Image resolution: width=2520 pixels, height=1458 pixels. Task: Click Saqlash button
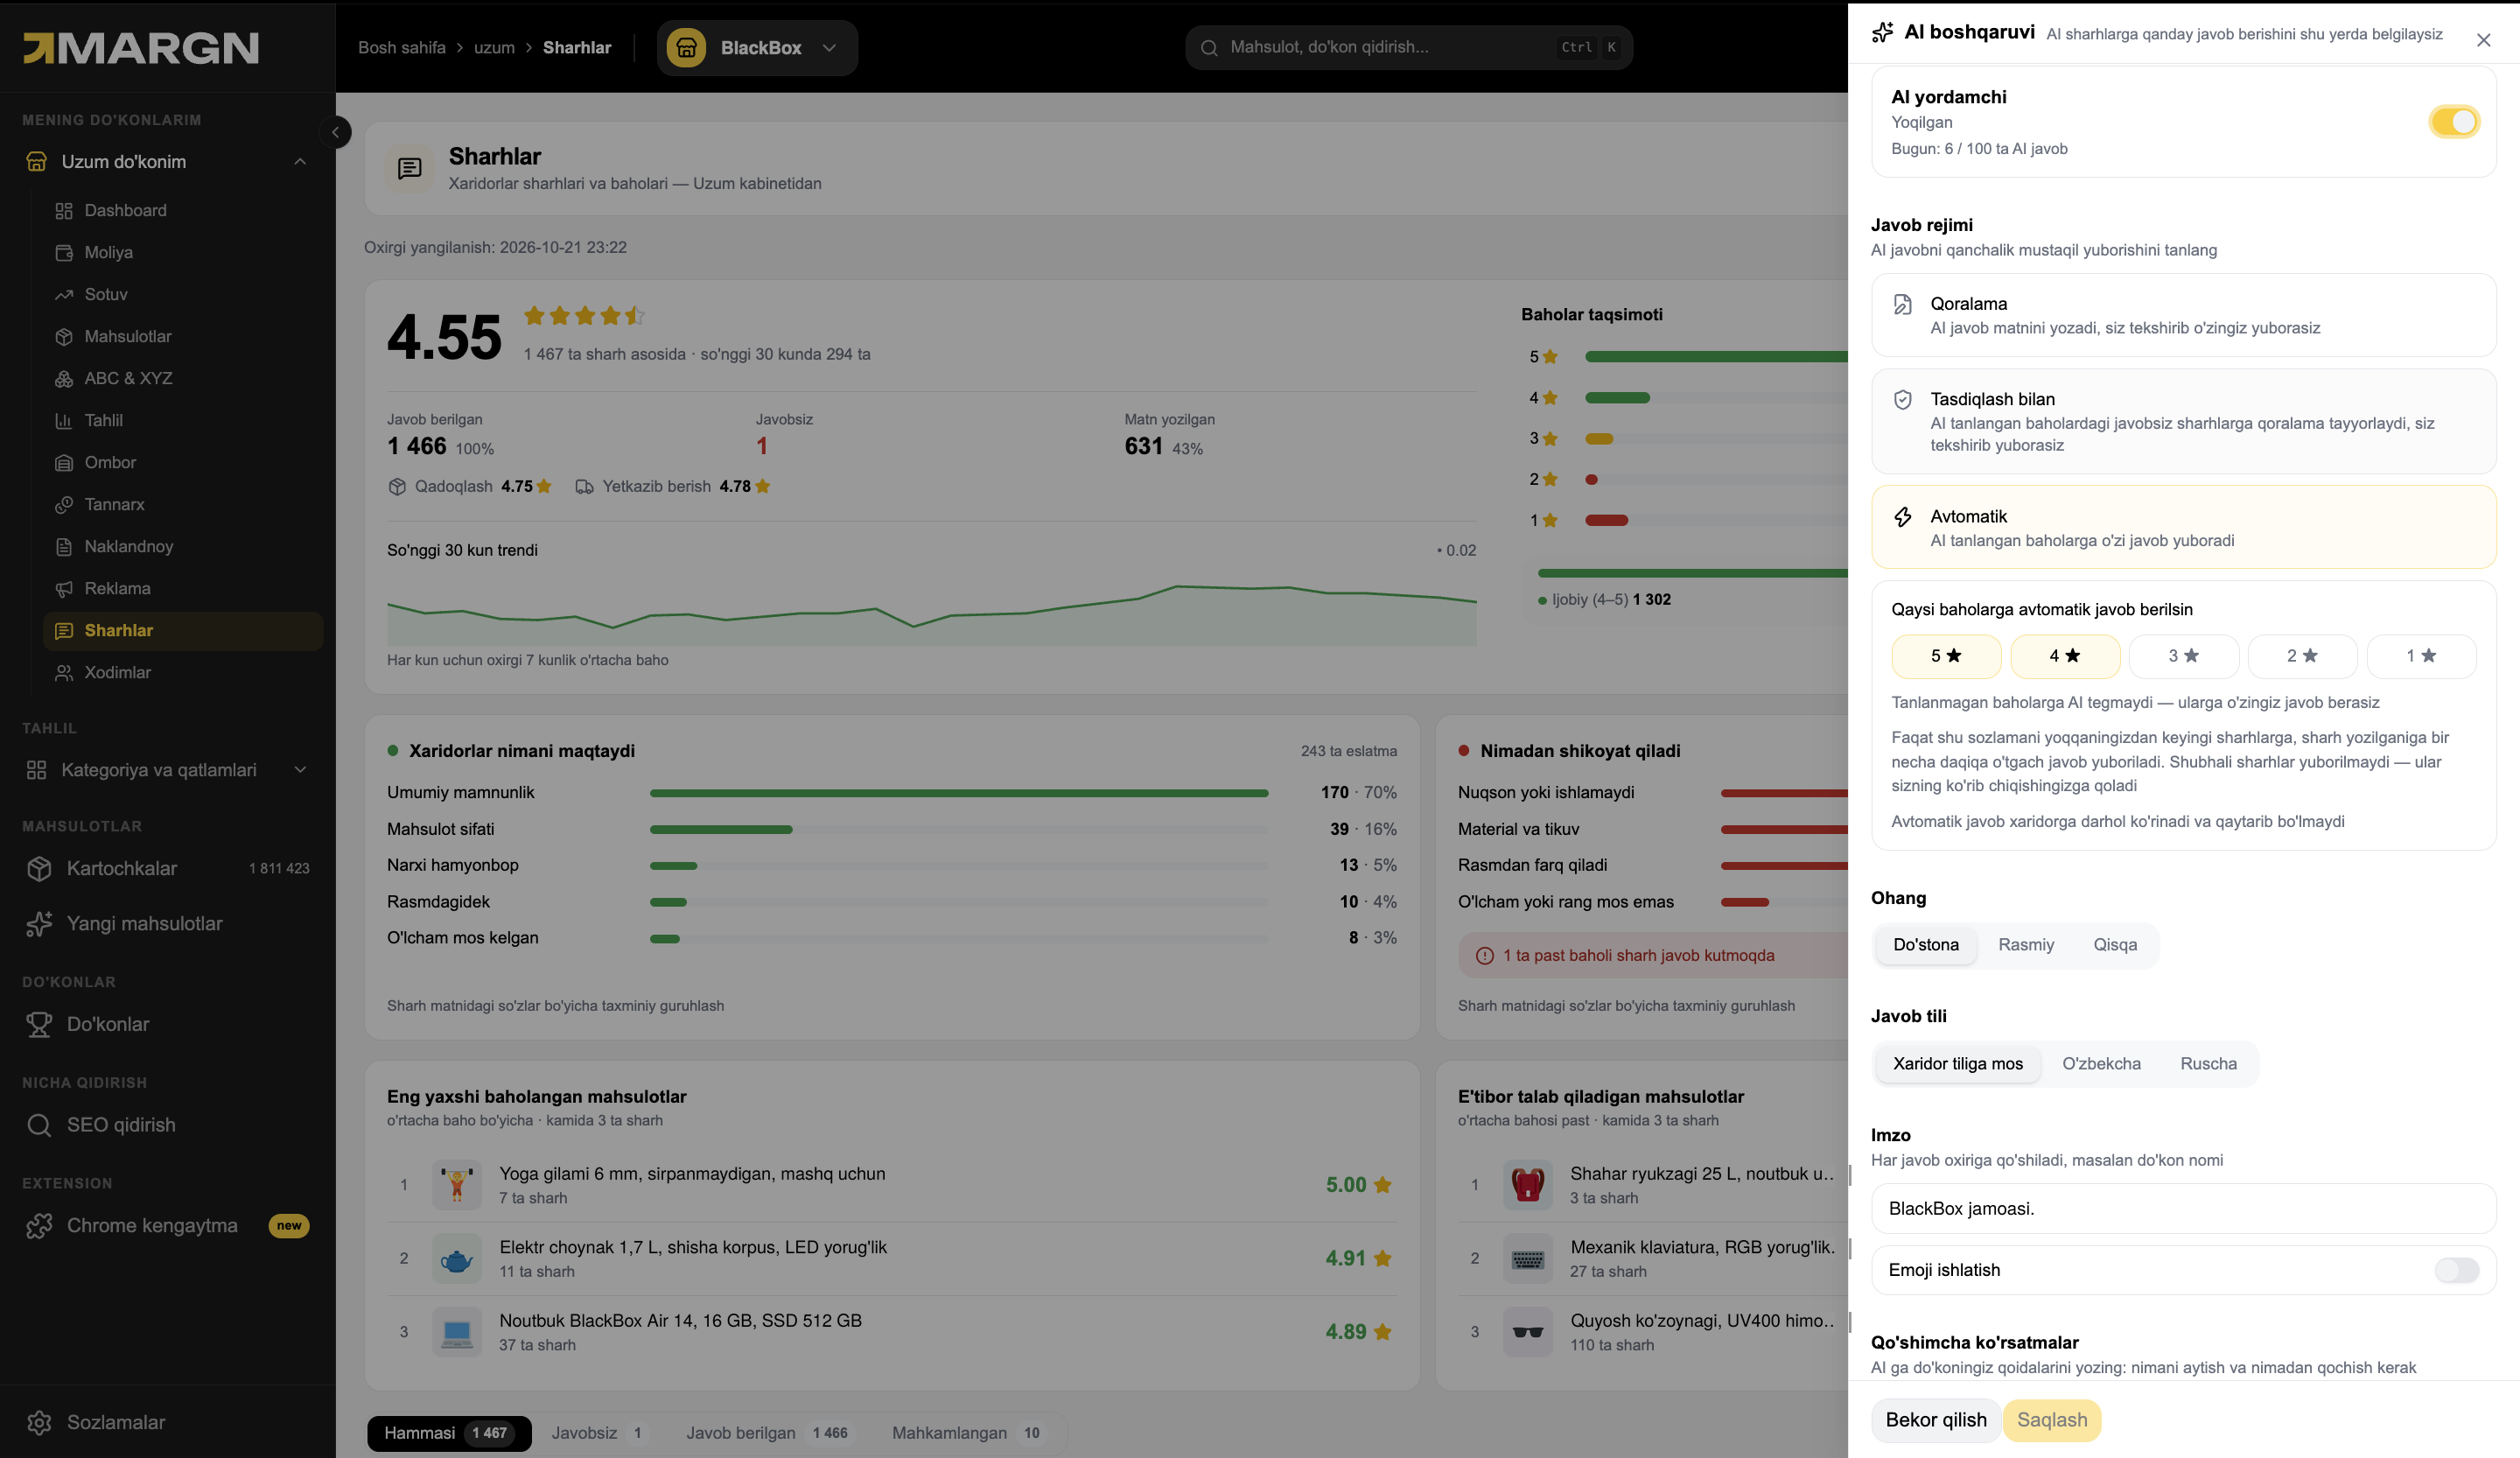point(2052,1421)
